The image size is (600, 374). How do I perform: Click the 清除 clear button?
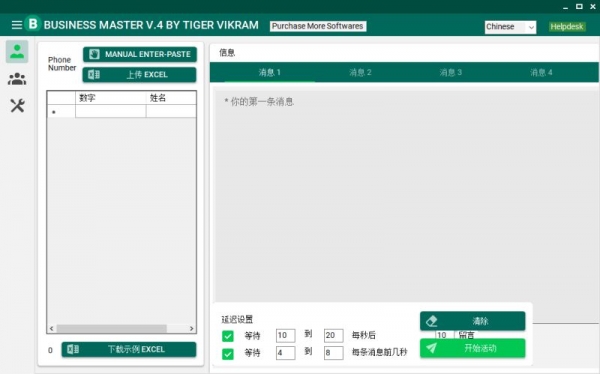pyautogui.click(x=473, y=321)
